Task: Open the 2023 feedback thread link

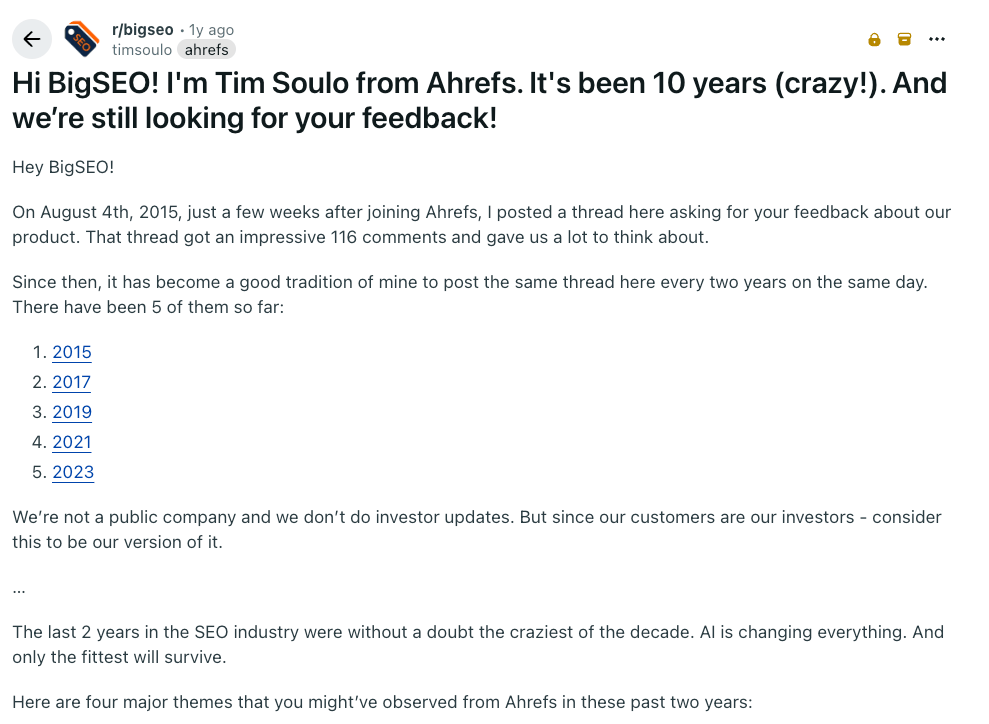Action: 73,472
